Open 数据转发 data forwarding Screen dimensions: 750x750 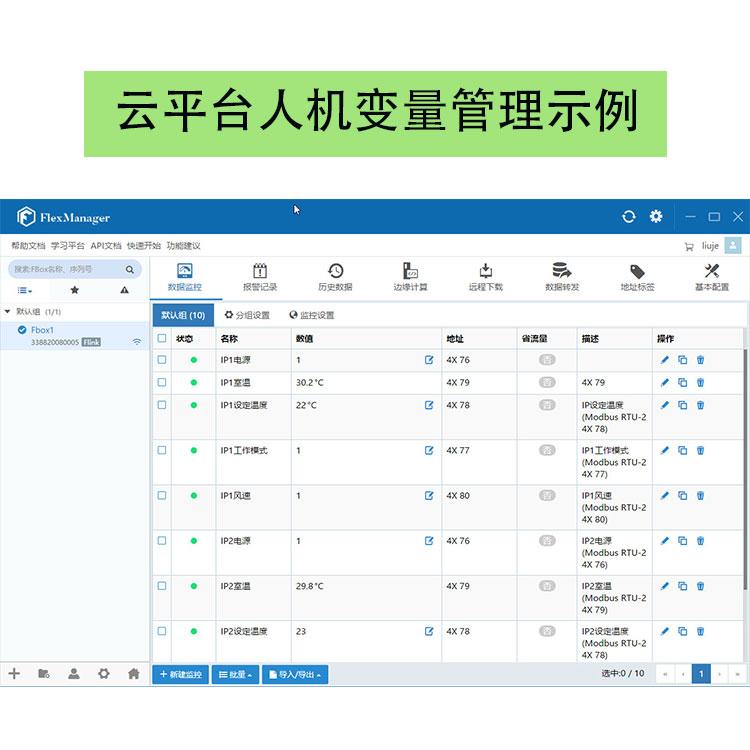coord(561,277)
